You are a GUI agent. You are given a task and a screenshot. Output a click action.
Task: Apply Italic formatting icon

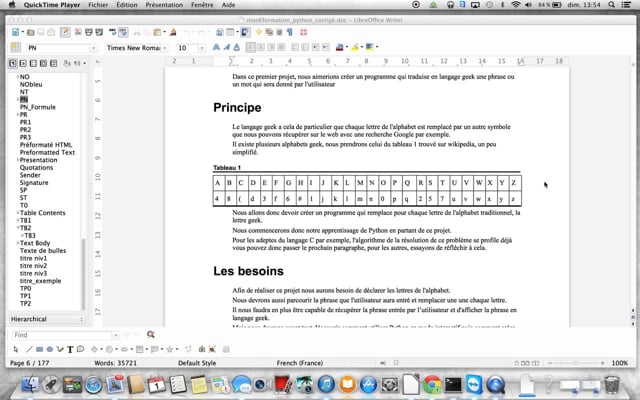click(x=227, y=48)
